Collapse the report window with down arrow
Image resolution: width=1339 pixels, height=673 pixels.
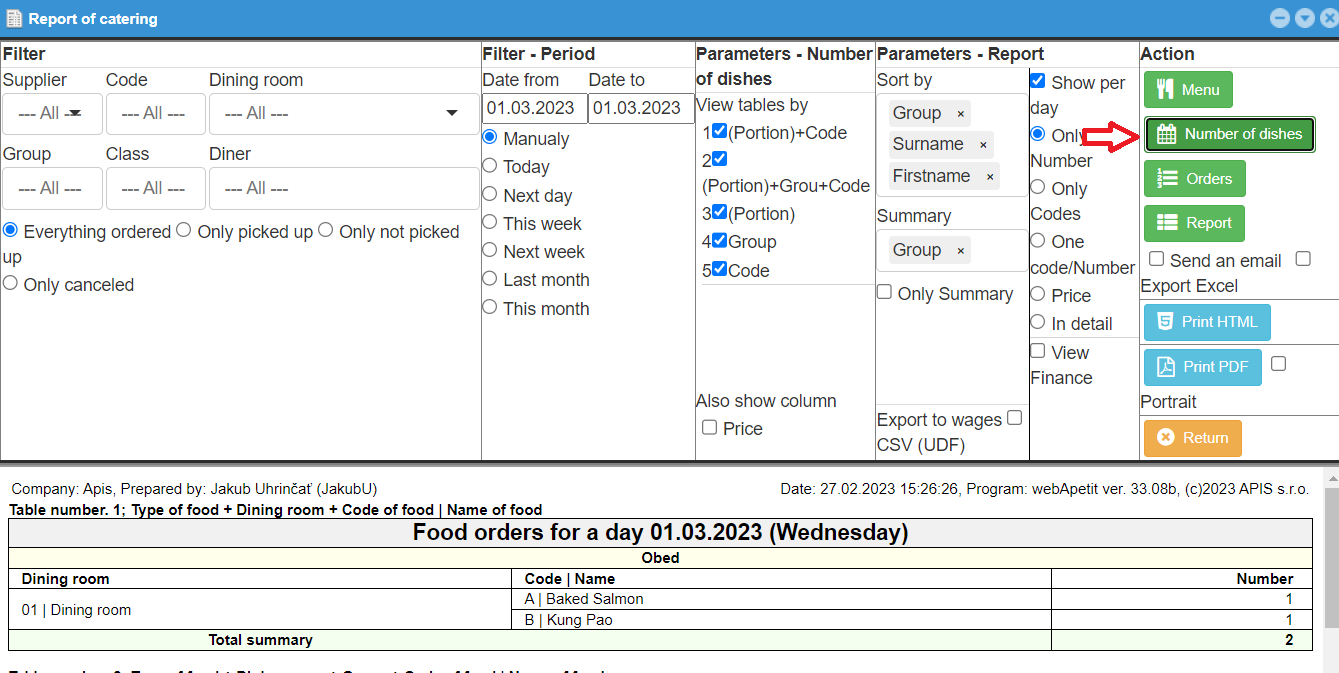[1304, 18]
